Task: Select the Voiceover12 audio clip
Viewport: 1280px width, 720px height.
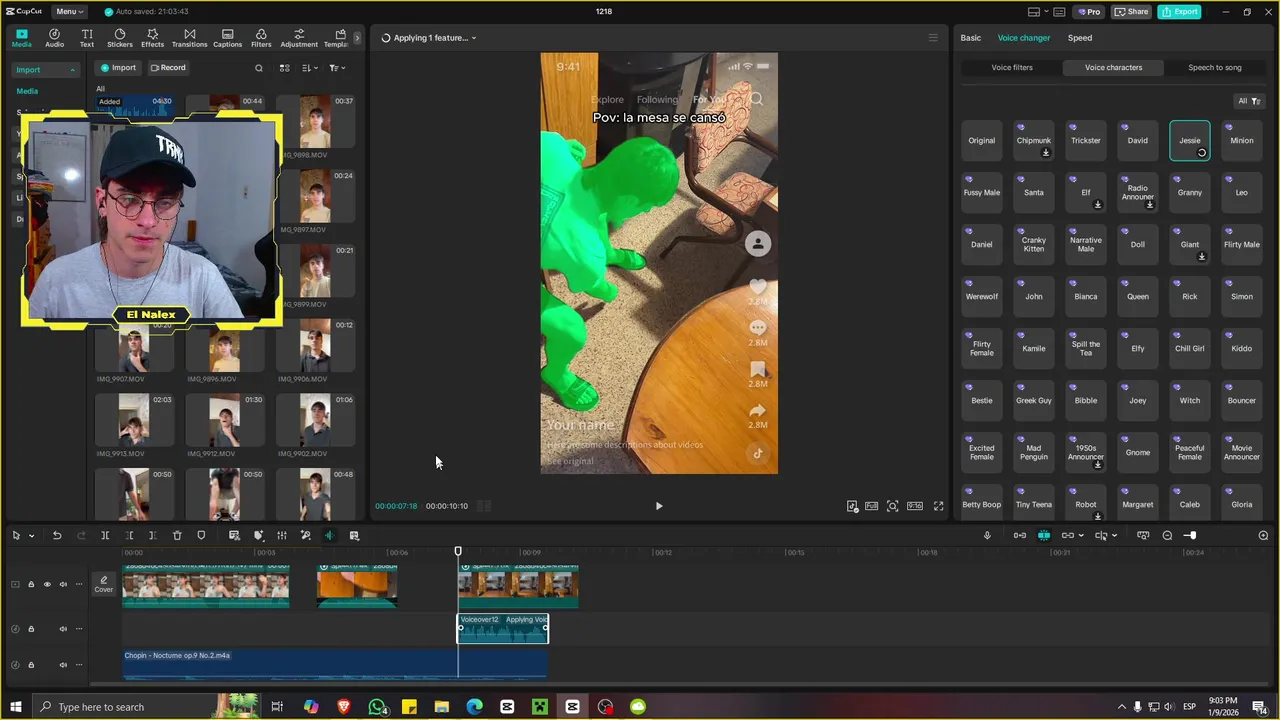Action: (x=503, y=629)
